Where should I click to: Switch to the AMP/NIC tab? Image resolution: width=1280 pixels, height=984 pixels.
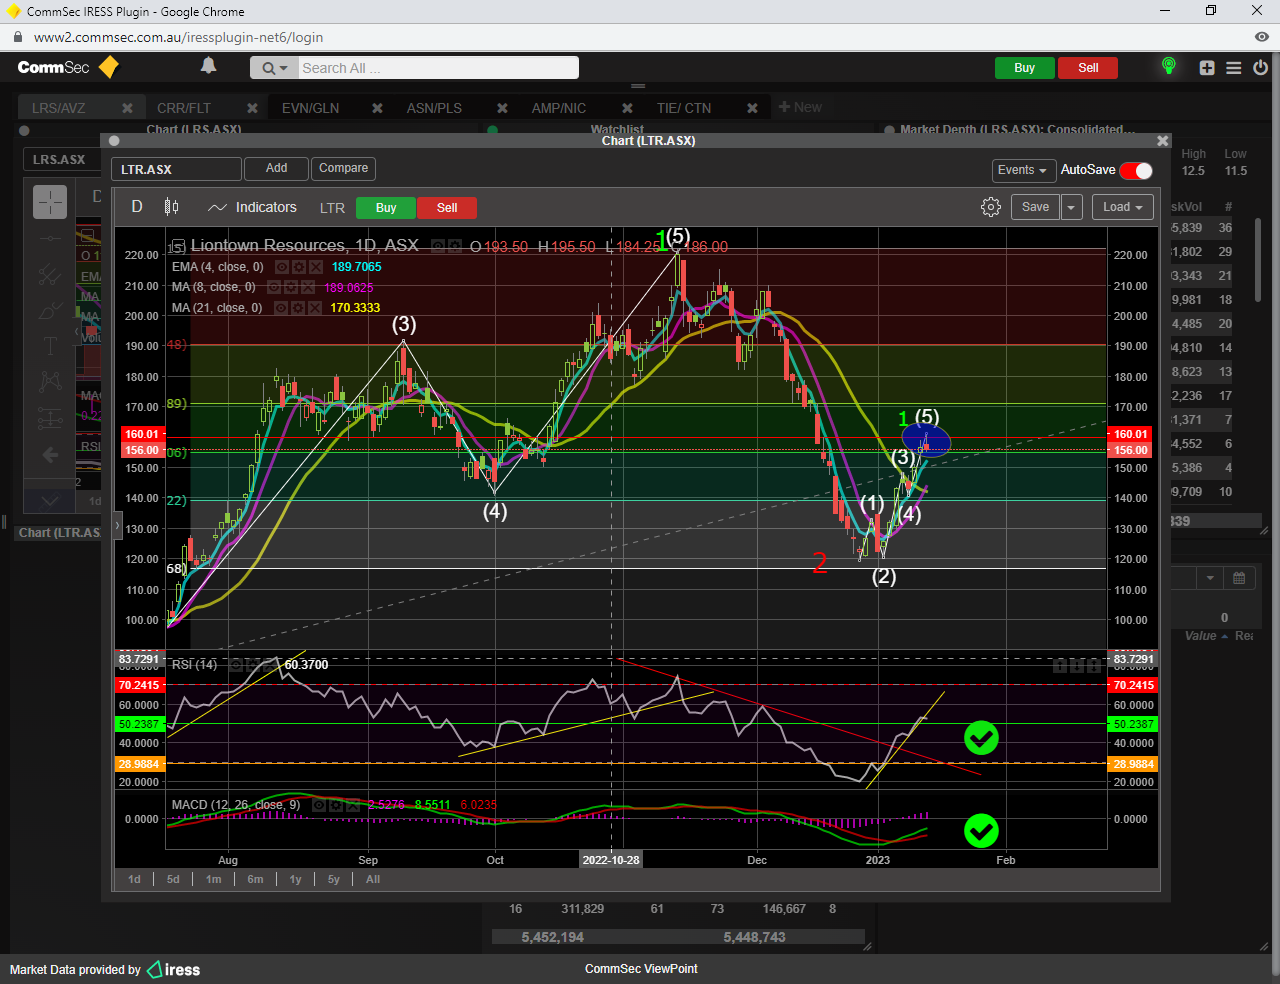[558, 108]
